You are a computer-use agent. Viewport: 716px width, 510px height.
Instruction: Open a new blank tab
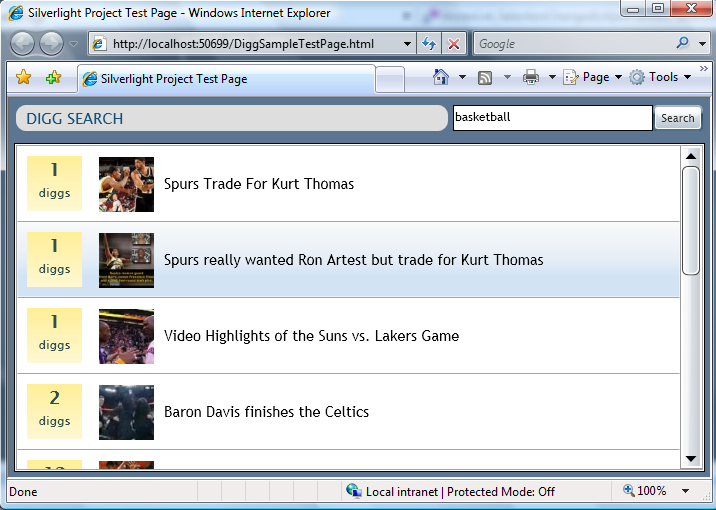pyautogui.click(x=390, y=79)
